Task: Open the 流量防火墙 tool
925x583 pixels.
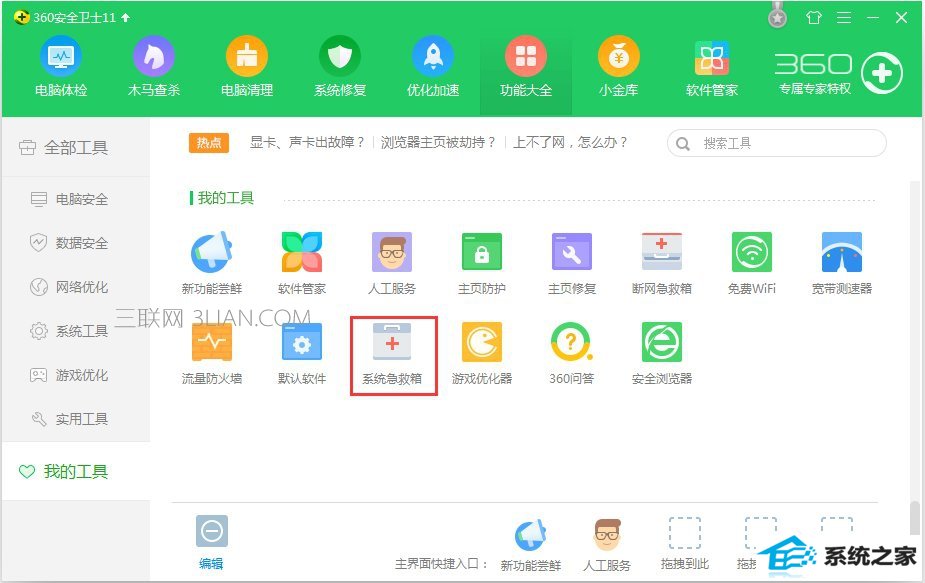Action: pos(212,353)
